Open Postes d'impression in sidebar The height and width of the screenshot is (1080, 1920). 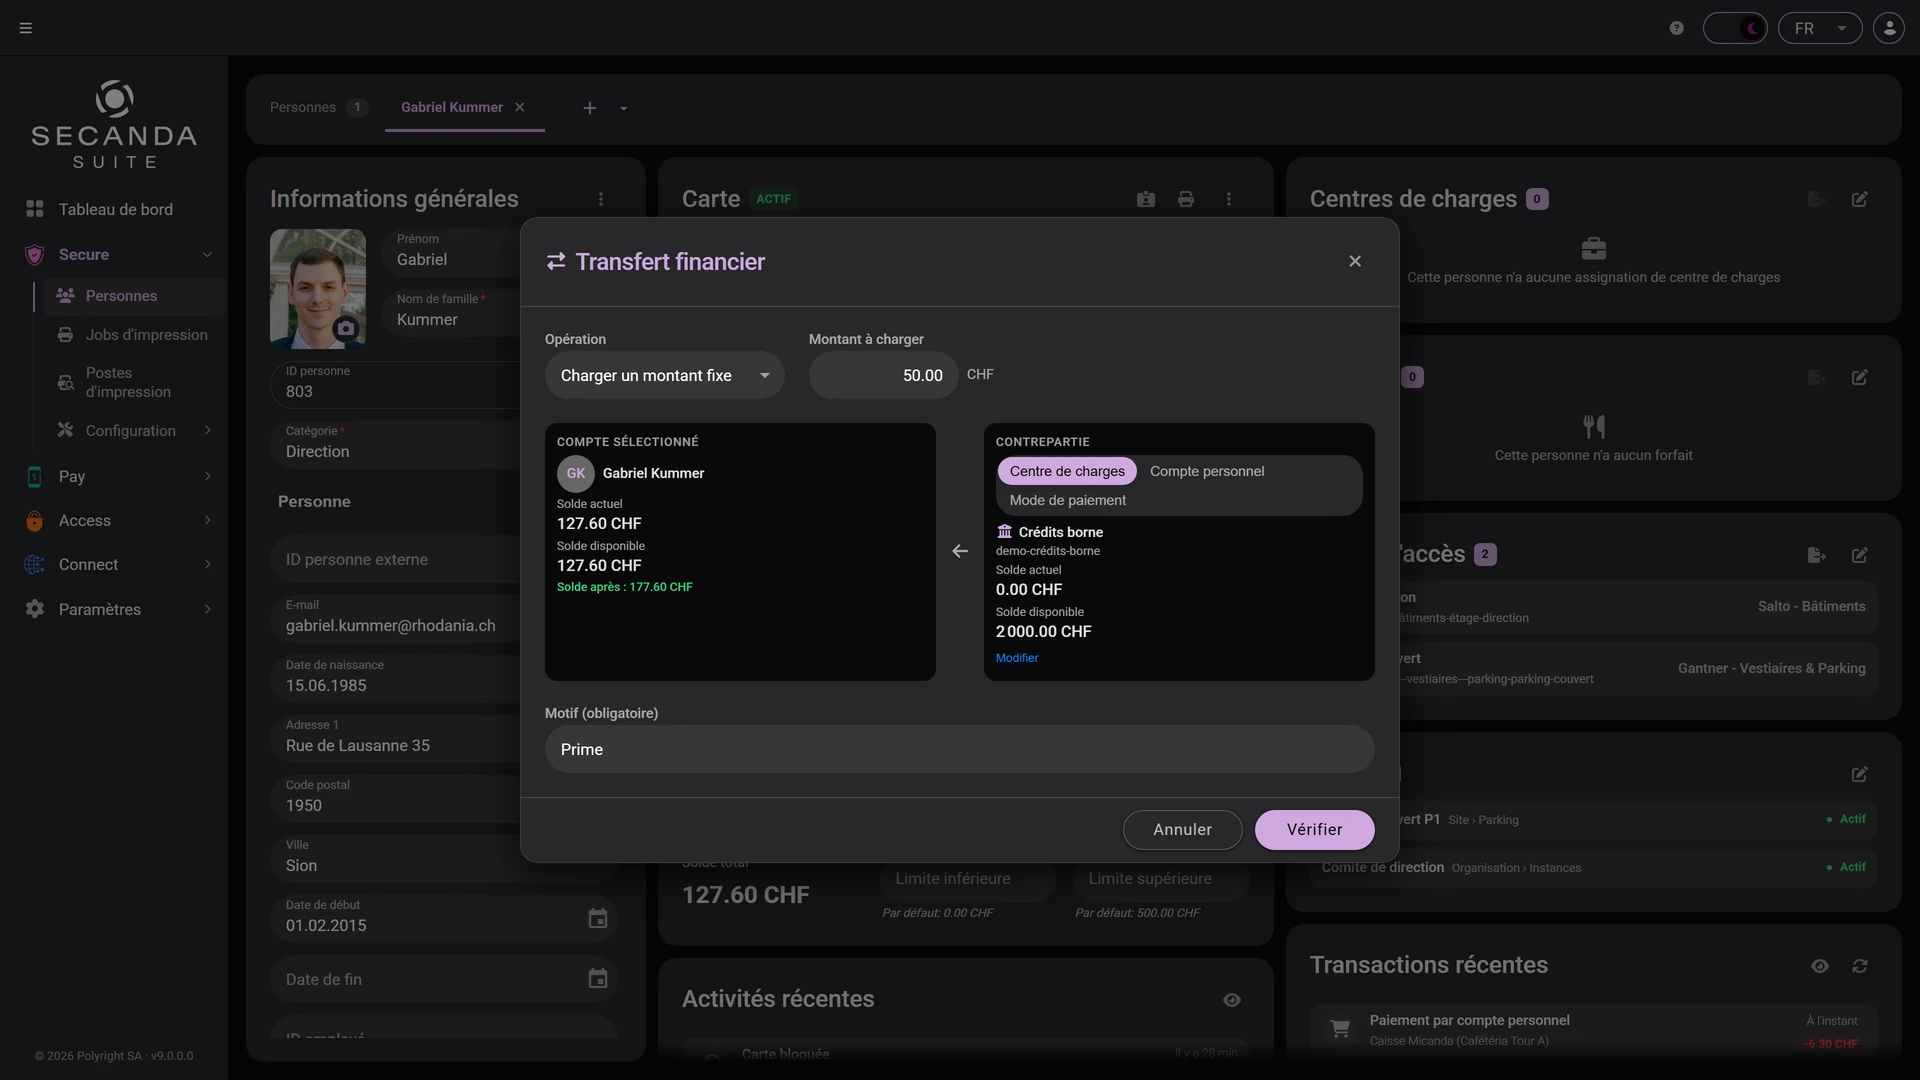pos(134,382)
